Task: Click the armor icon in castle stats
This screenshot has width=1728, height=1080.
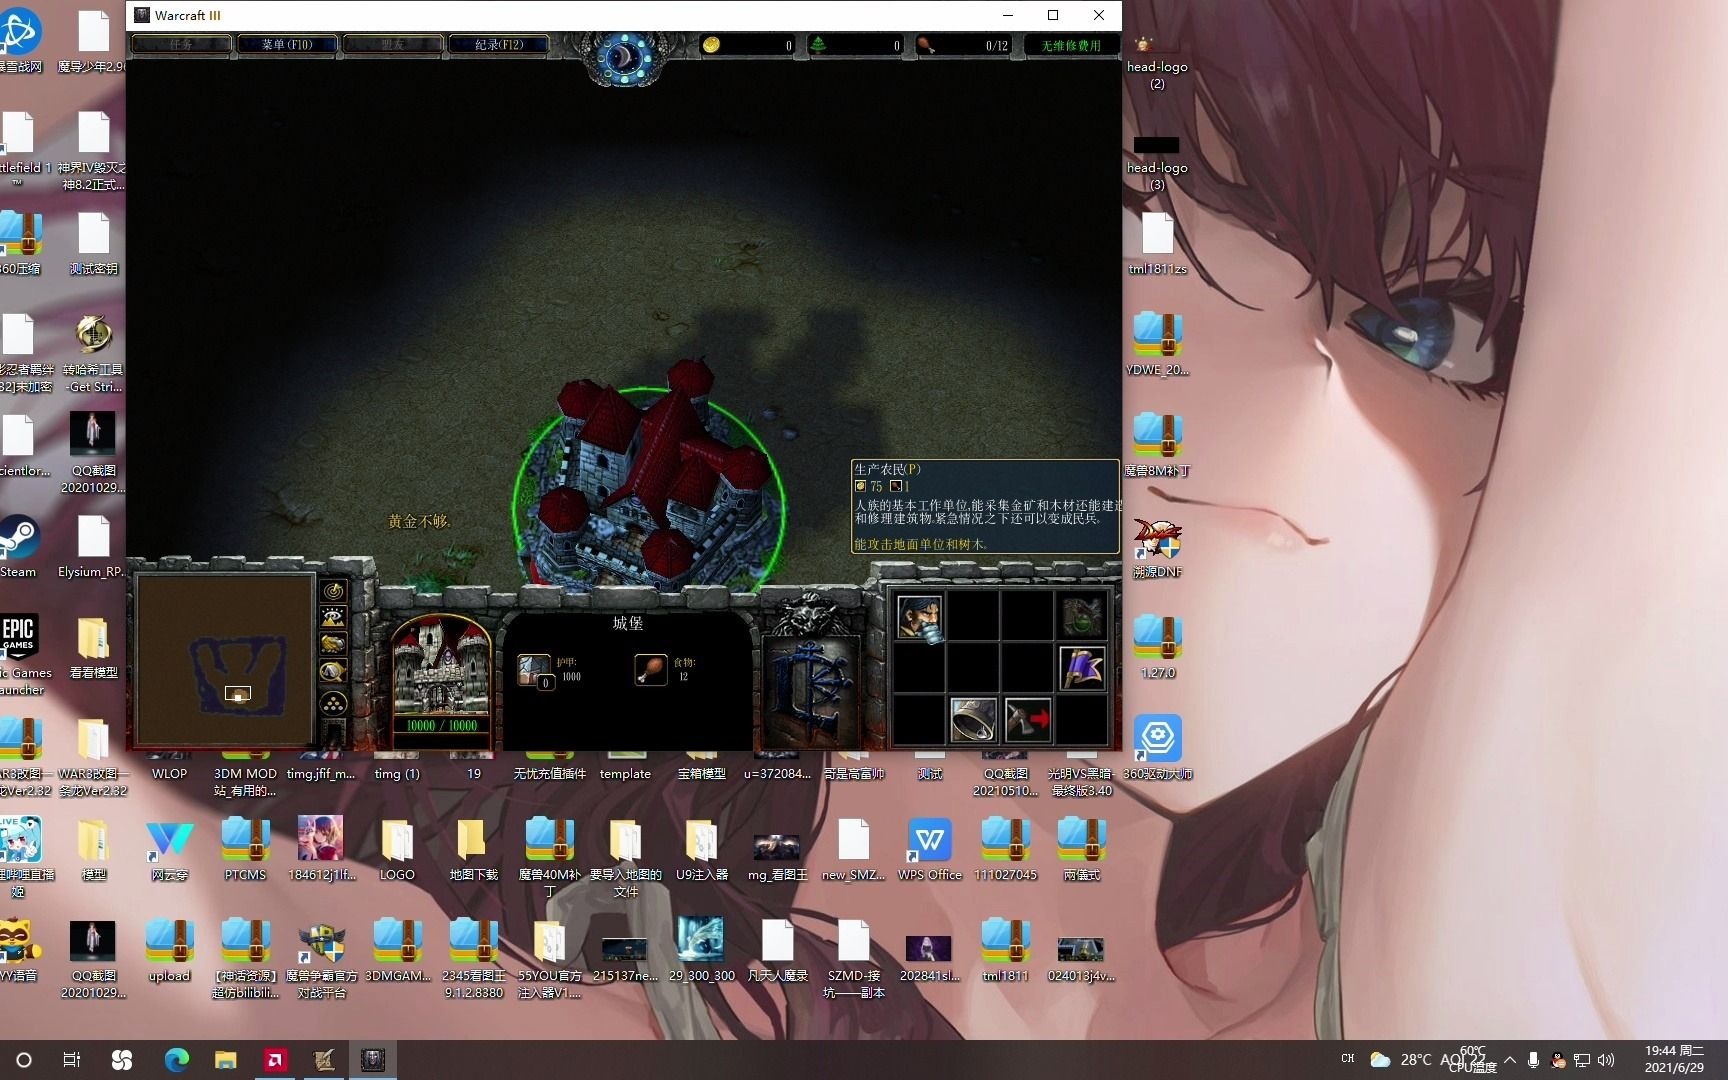Action: coord(534,670)
